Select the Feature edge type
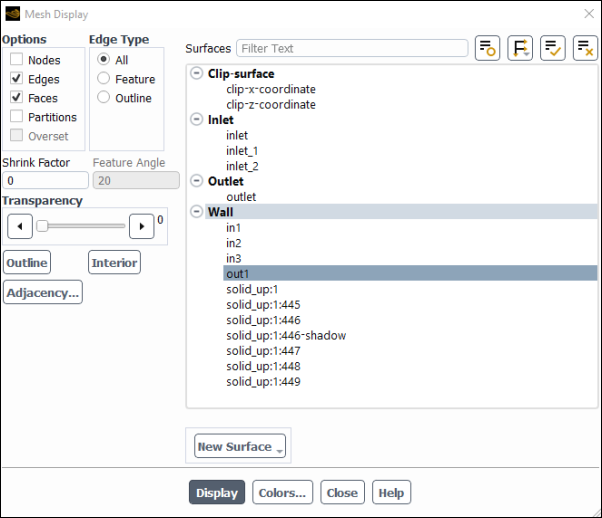 (x=103, y=79)
